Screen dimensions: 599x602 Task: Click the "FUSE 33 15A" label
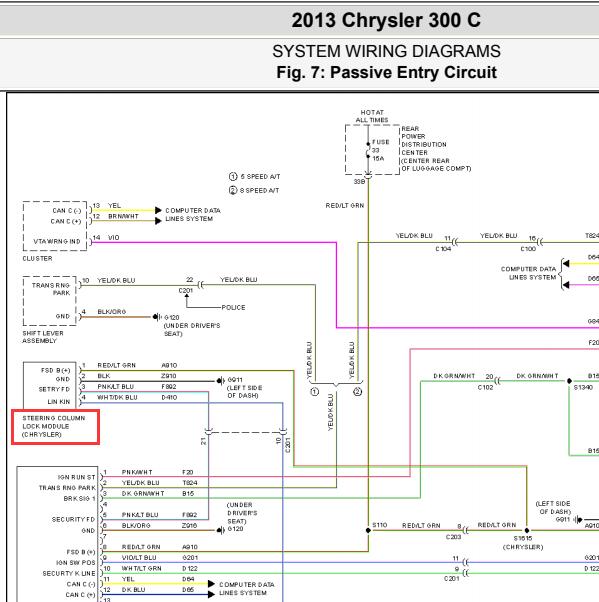click(380, 150)
